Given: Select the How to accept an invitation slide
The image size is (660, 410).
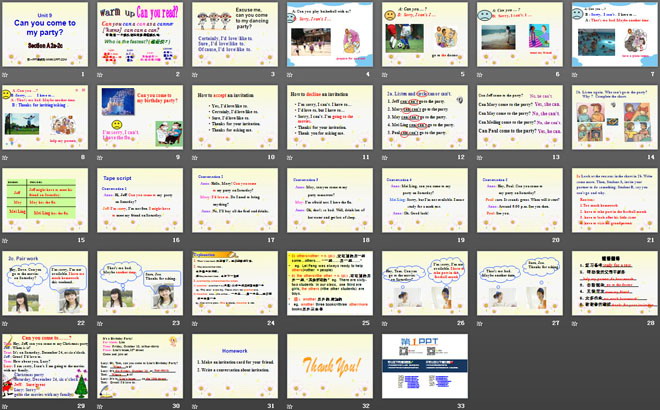Looking at the screenshot, I should point(236,120).
